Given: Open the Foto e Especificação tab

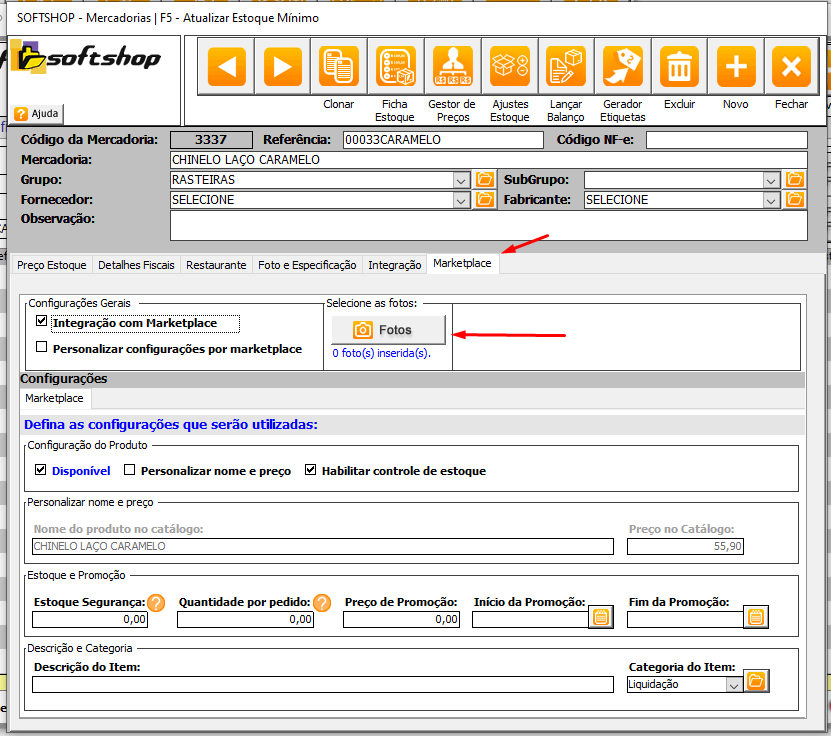Looking at the screenshot, I should point(307,265).
